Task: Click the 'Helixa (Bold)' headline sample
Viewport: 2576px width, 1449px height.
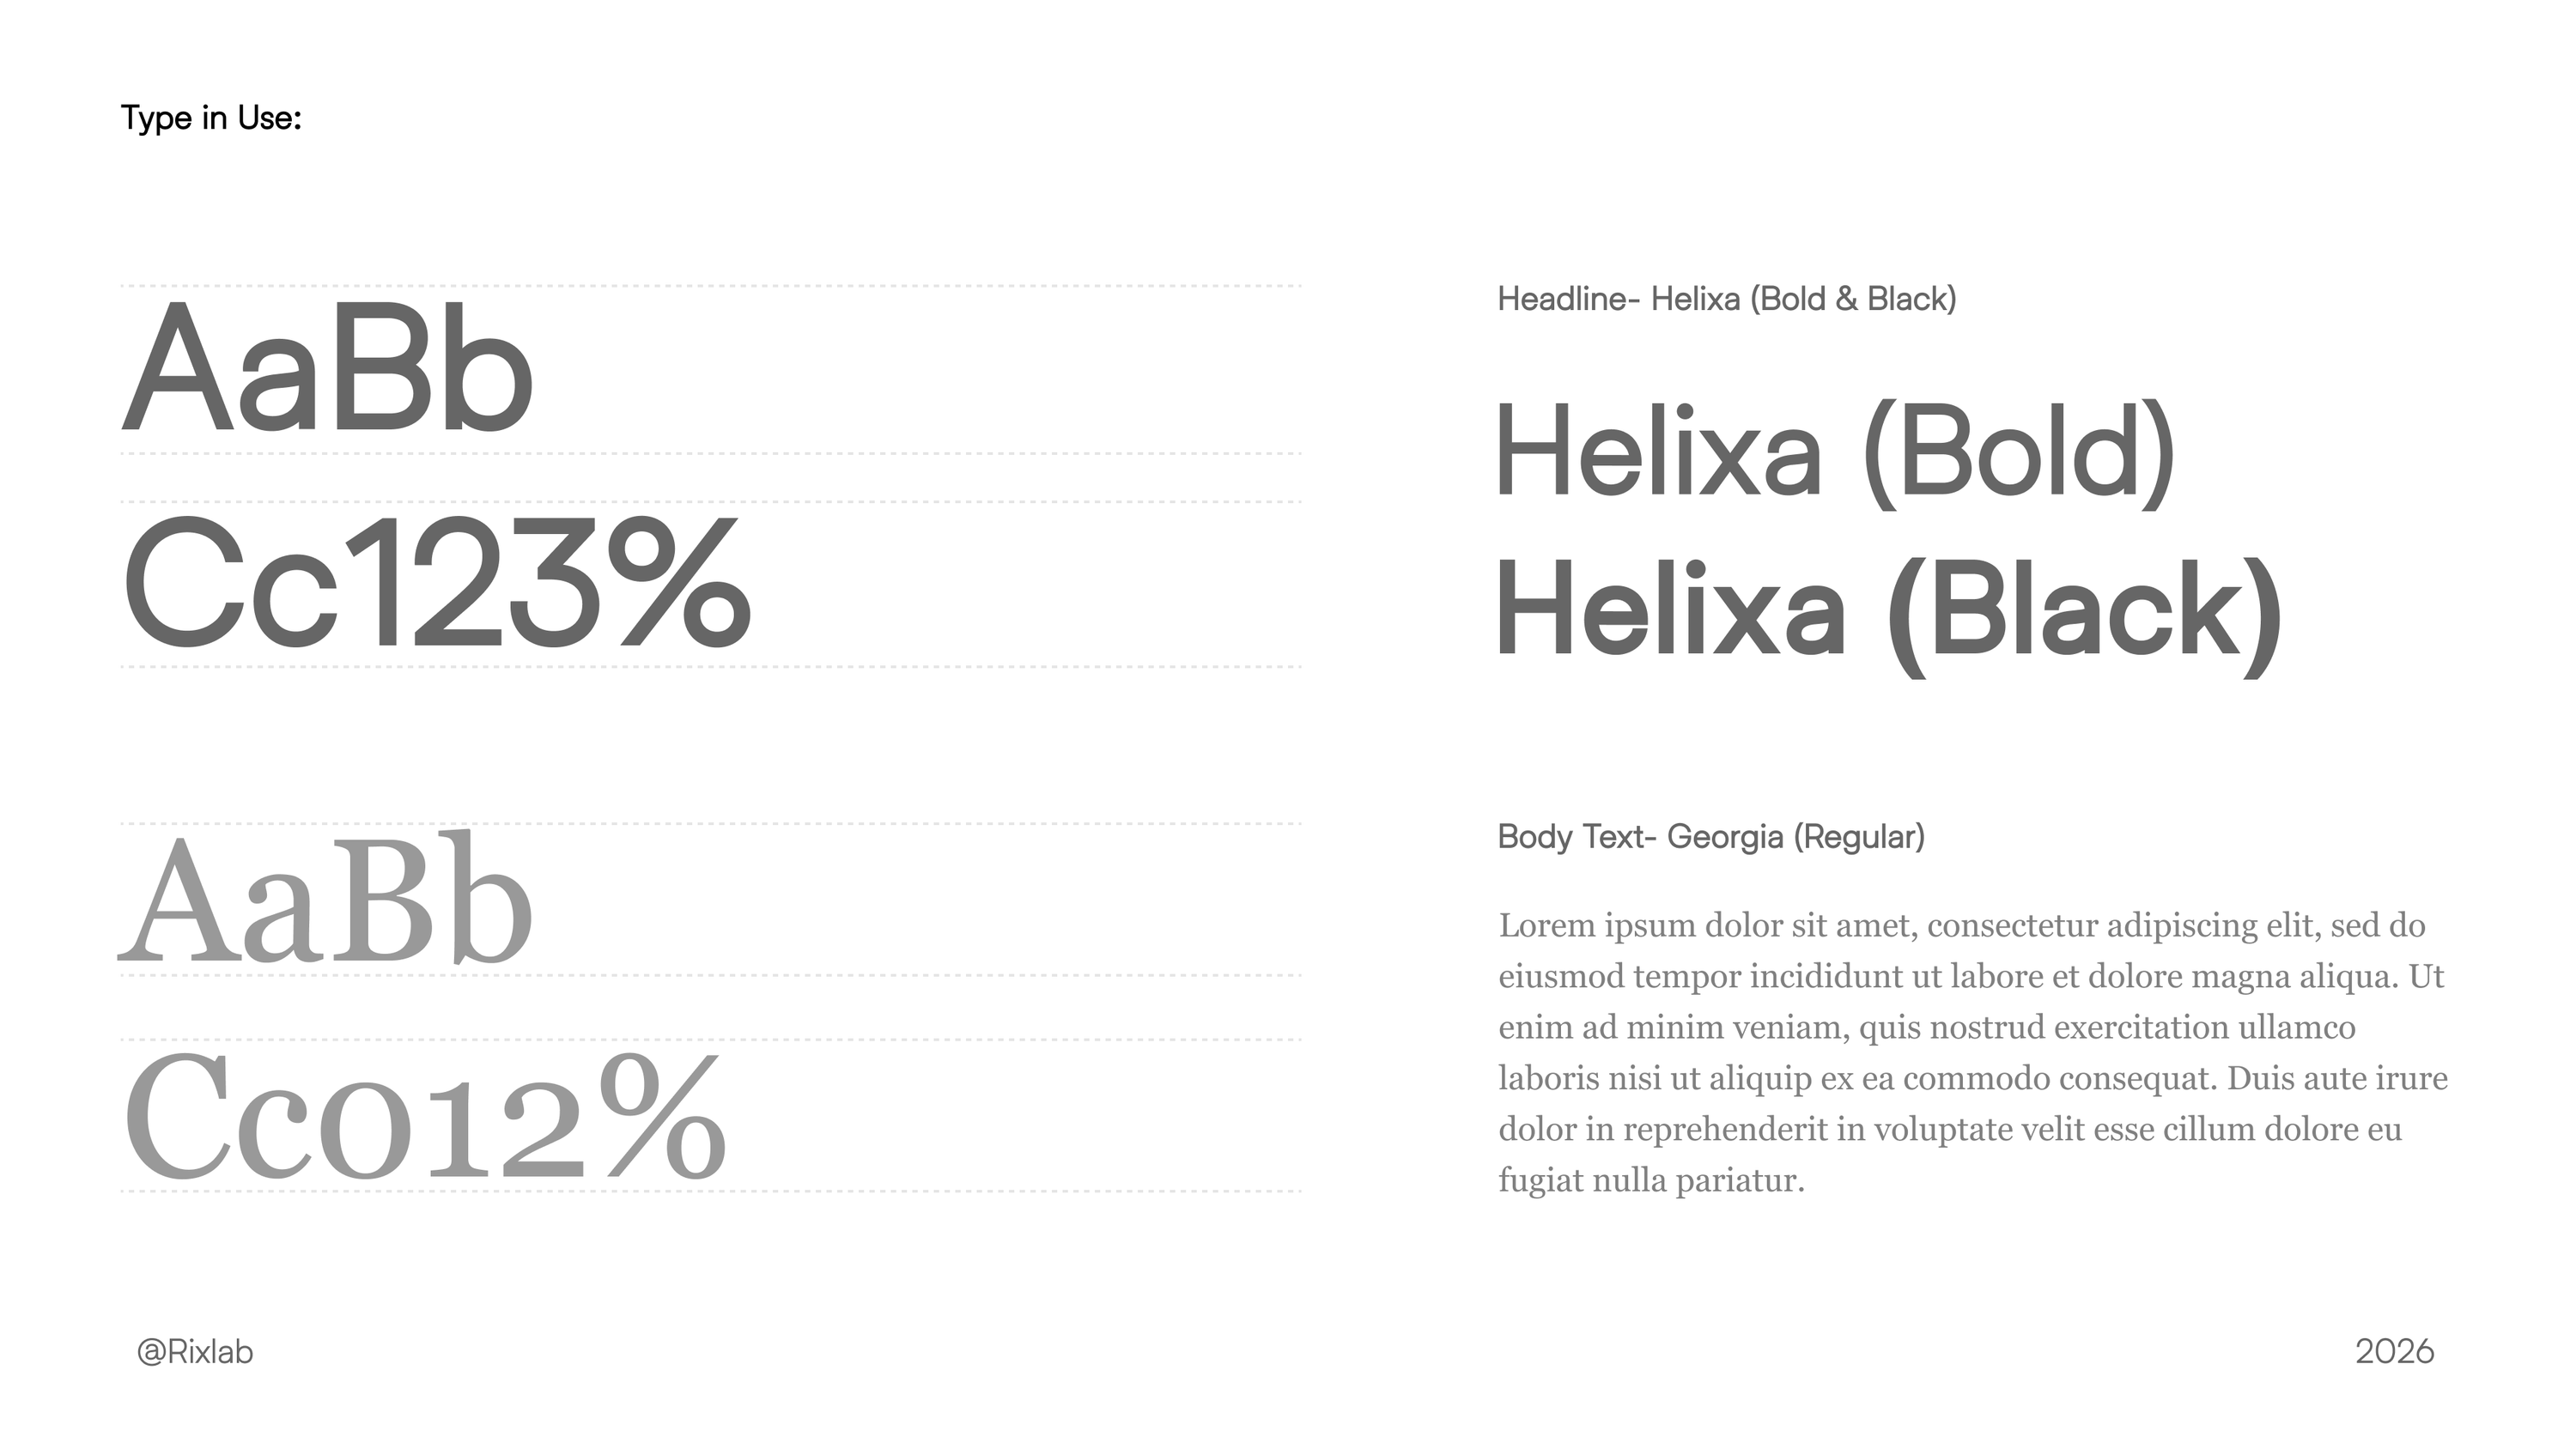Action: 1836,454
